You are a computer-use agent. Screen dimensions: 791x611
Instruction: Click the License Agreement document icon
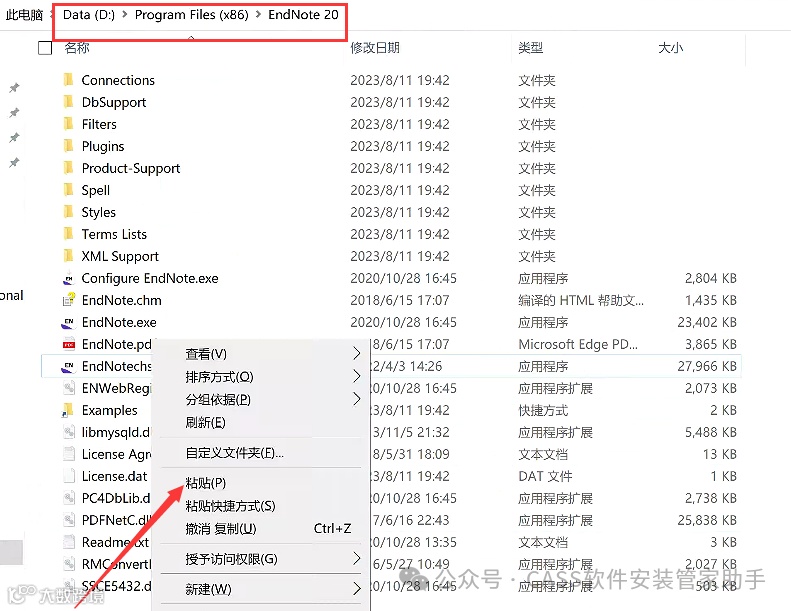69,454
